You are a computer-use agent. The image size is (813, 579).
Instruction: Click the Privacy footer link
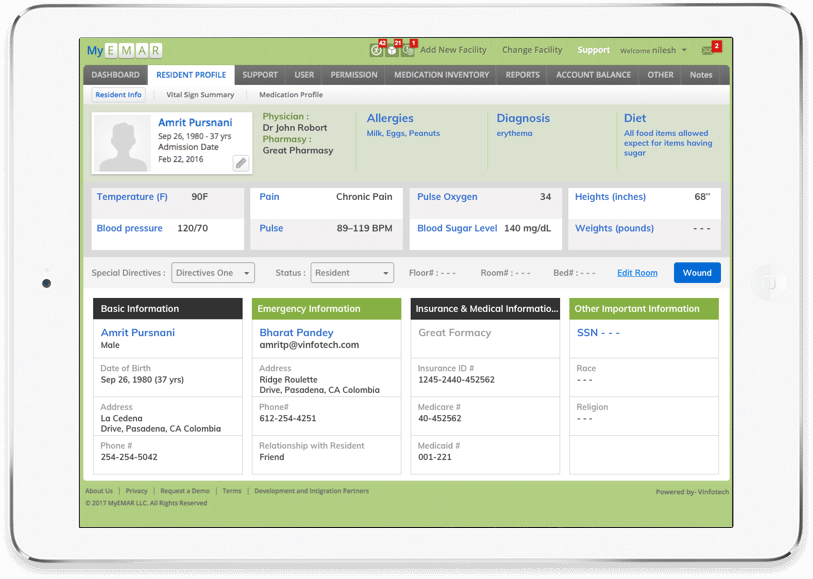(136, 491)
